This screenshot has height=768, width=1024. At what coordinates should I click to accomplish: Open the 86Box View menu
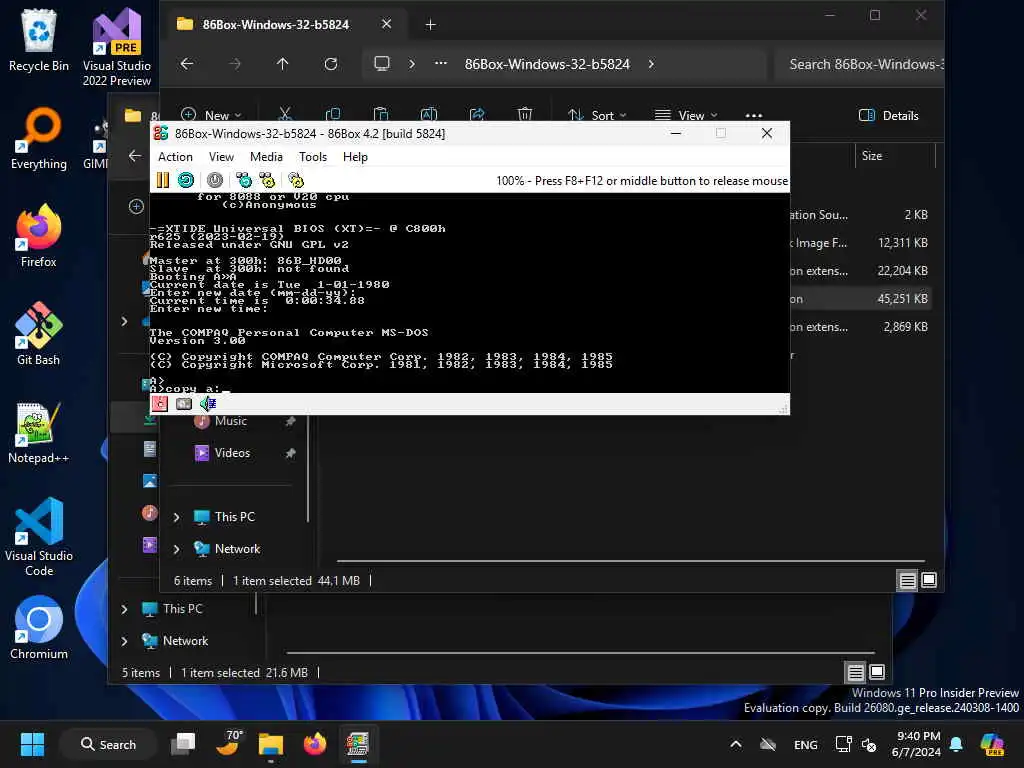pos(221,157)
